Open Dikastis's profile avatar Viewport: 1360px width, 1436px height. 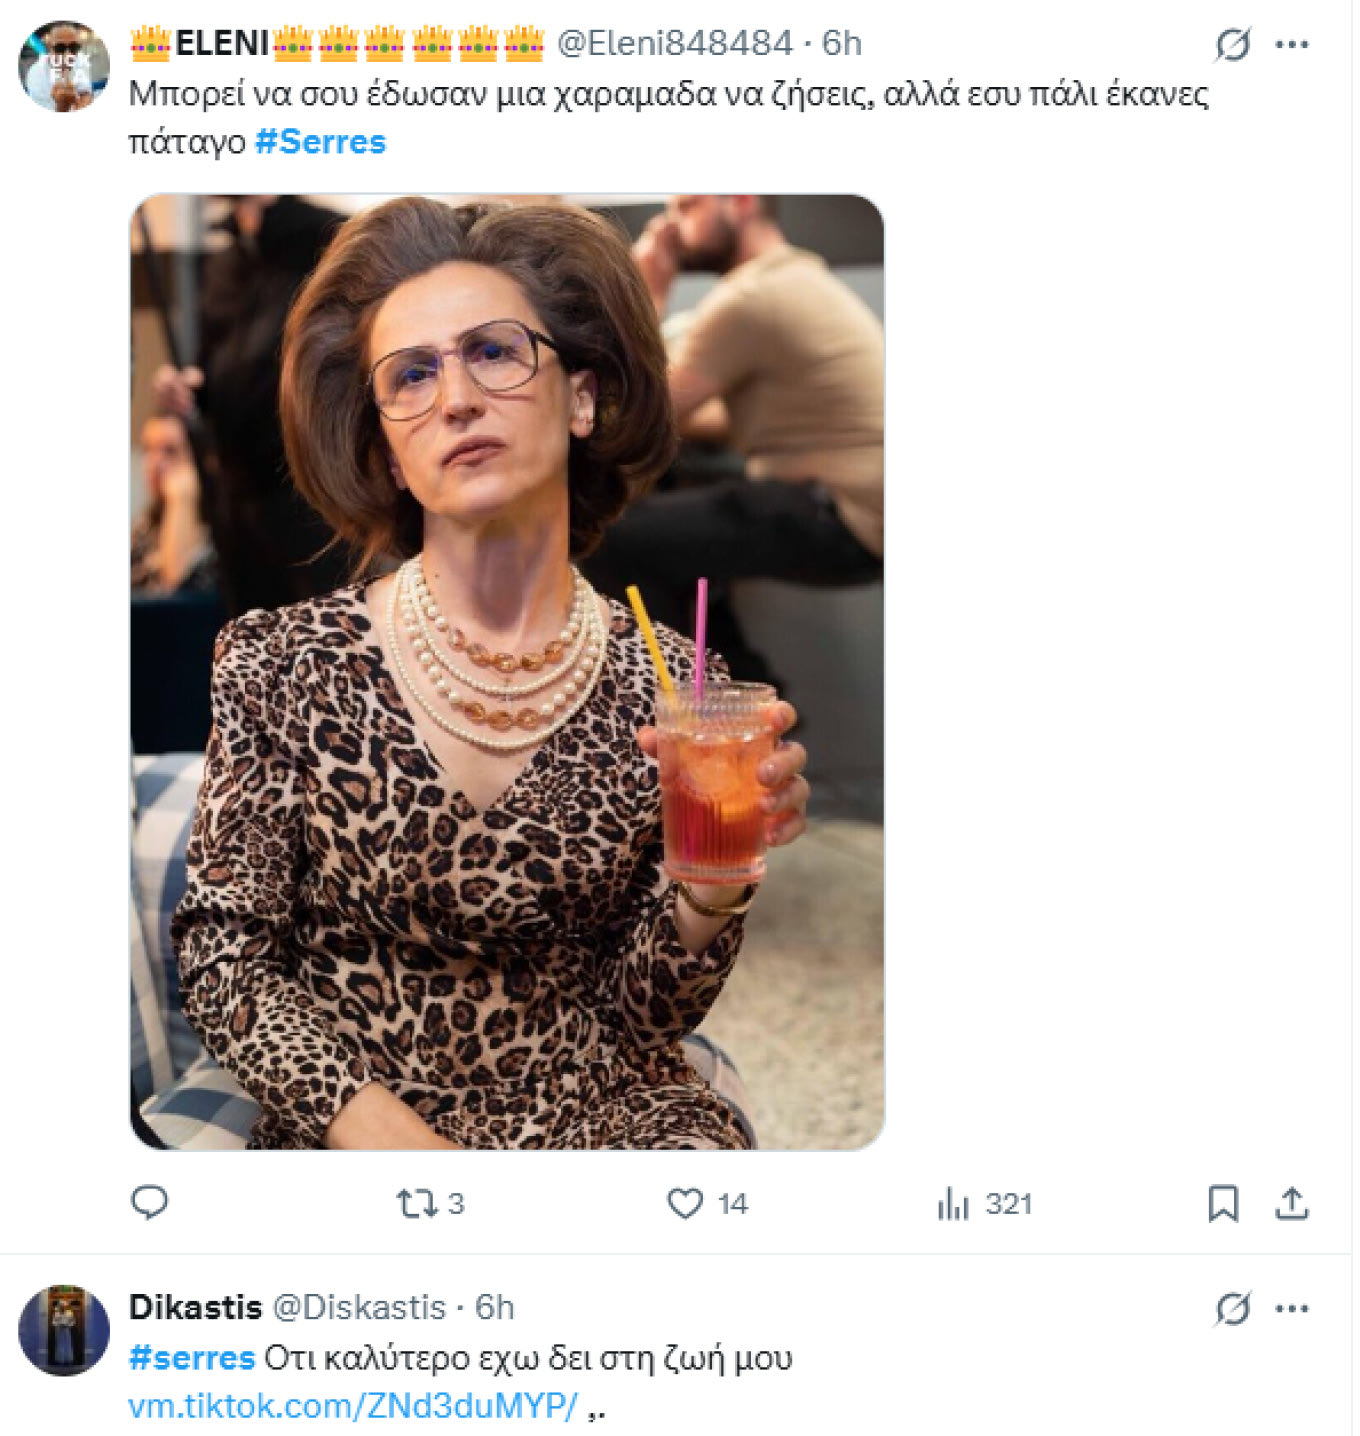pos(64,1330)
